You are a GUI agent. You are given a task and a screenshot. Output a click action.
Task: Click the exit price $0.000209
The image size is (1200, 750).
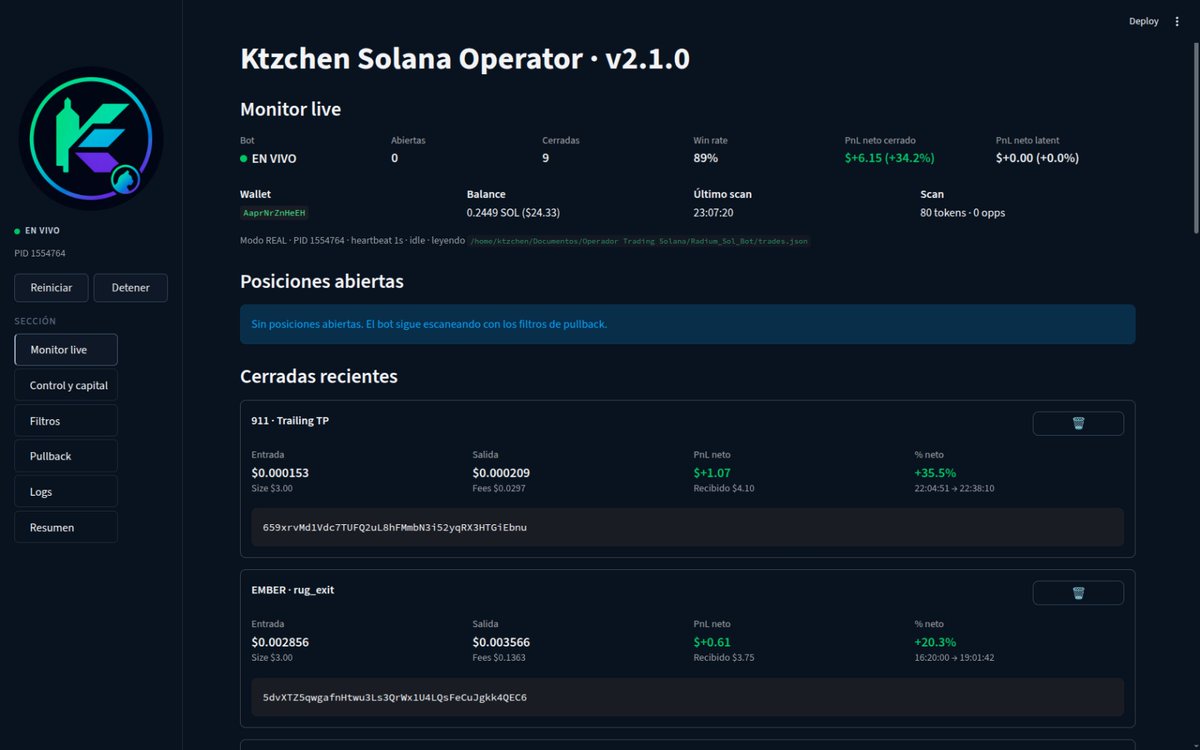pos(501,473)
